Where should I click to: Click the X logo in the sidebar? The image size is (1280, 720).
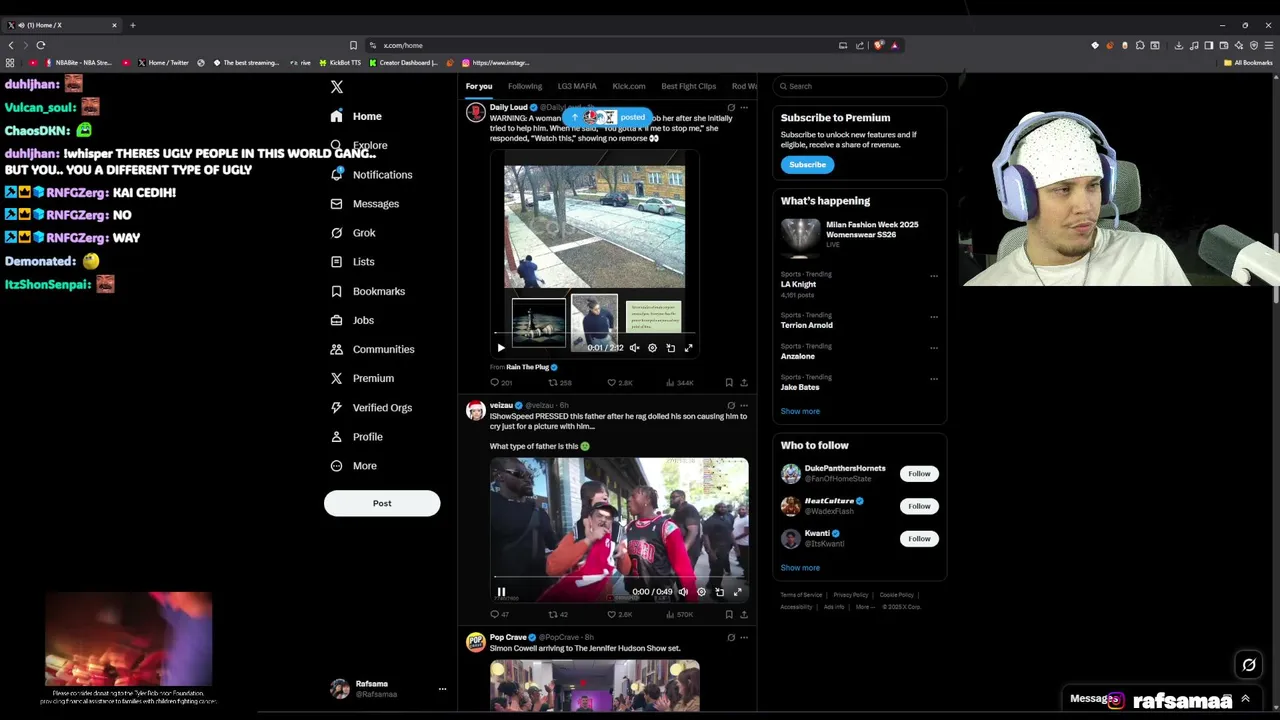click(x=337, y=87)
